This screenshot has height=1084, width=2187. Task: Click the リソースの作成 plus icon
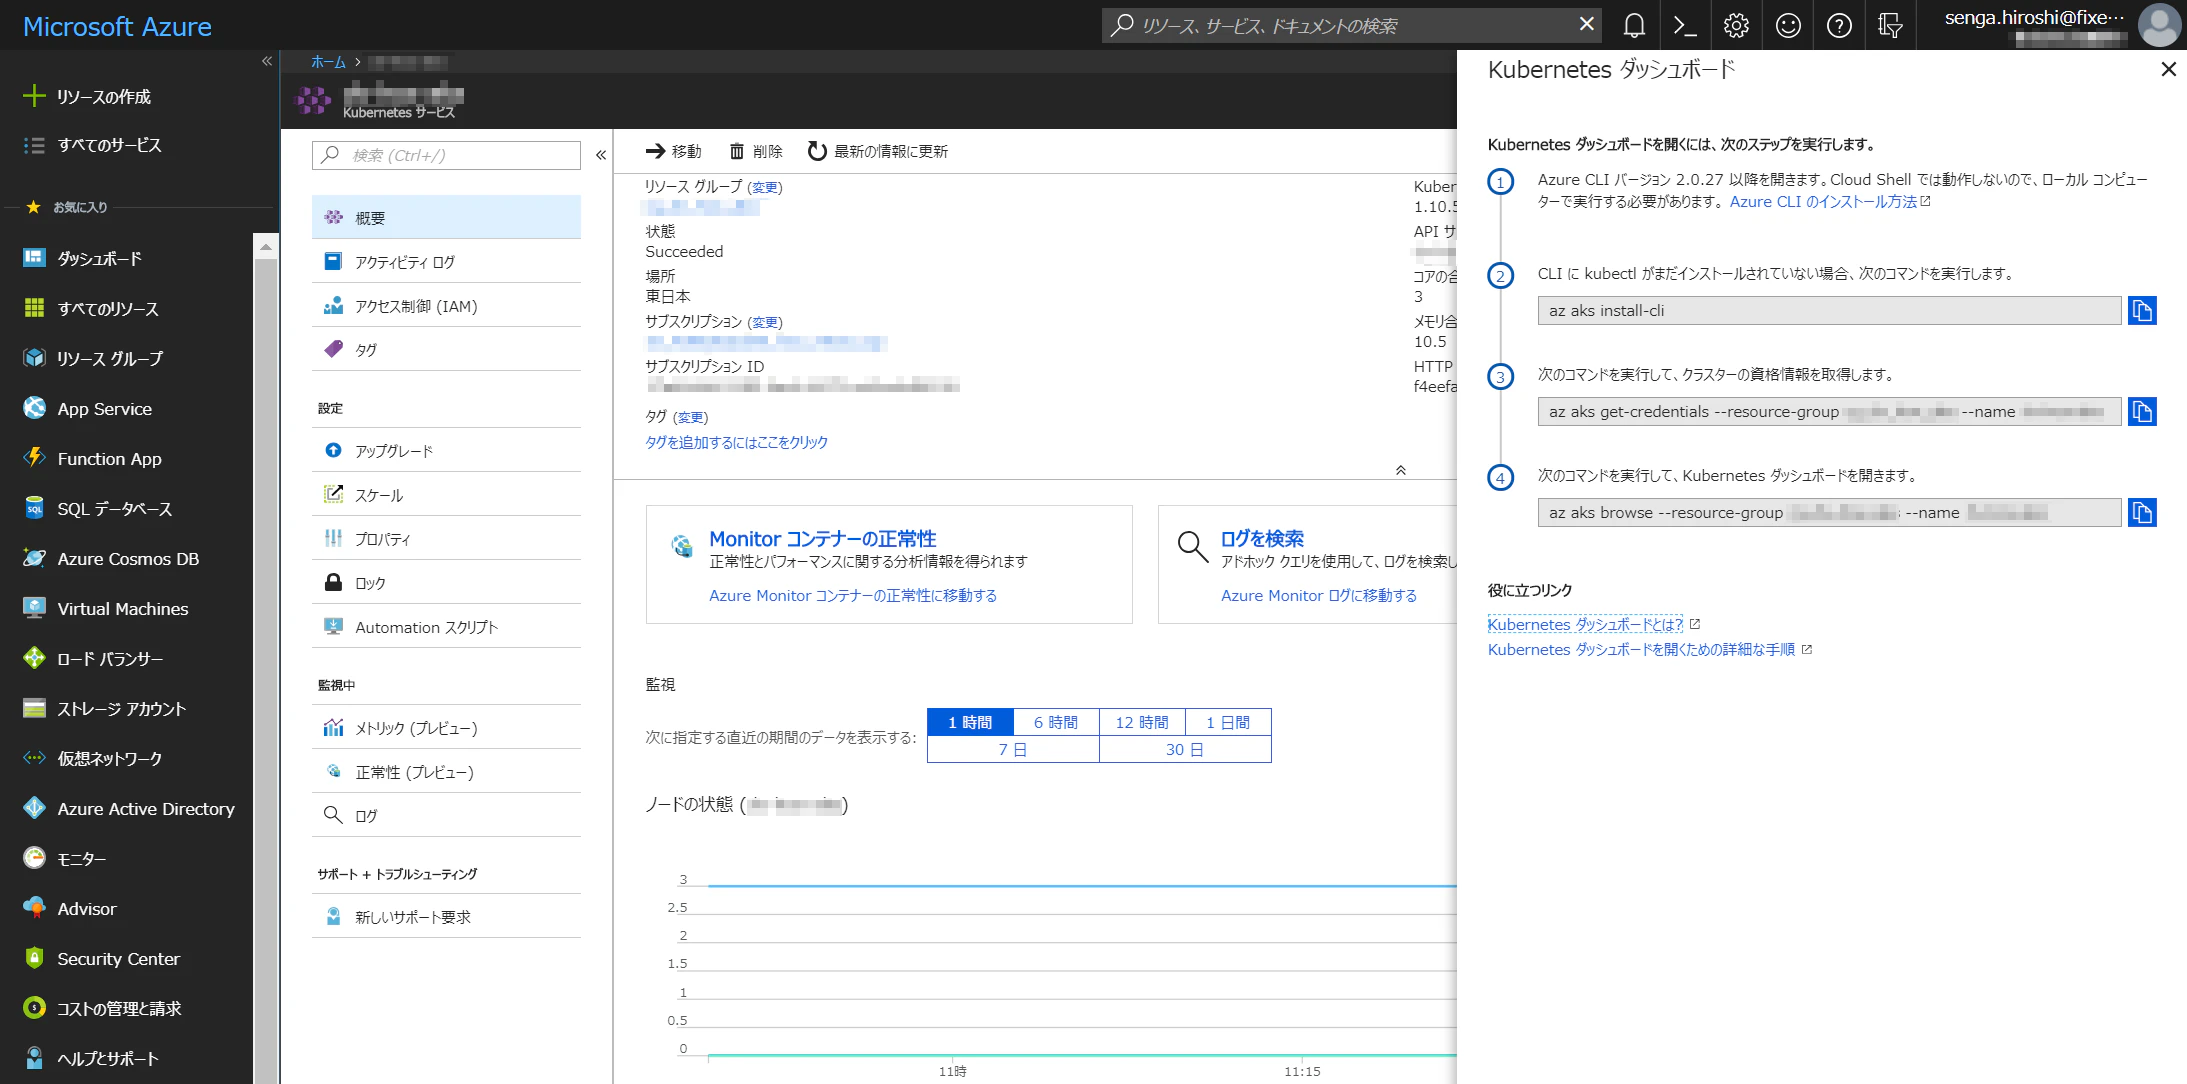pyautogui.click(x=34, y=96)
